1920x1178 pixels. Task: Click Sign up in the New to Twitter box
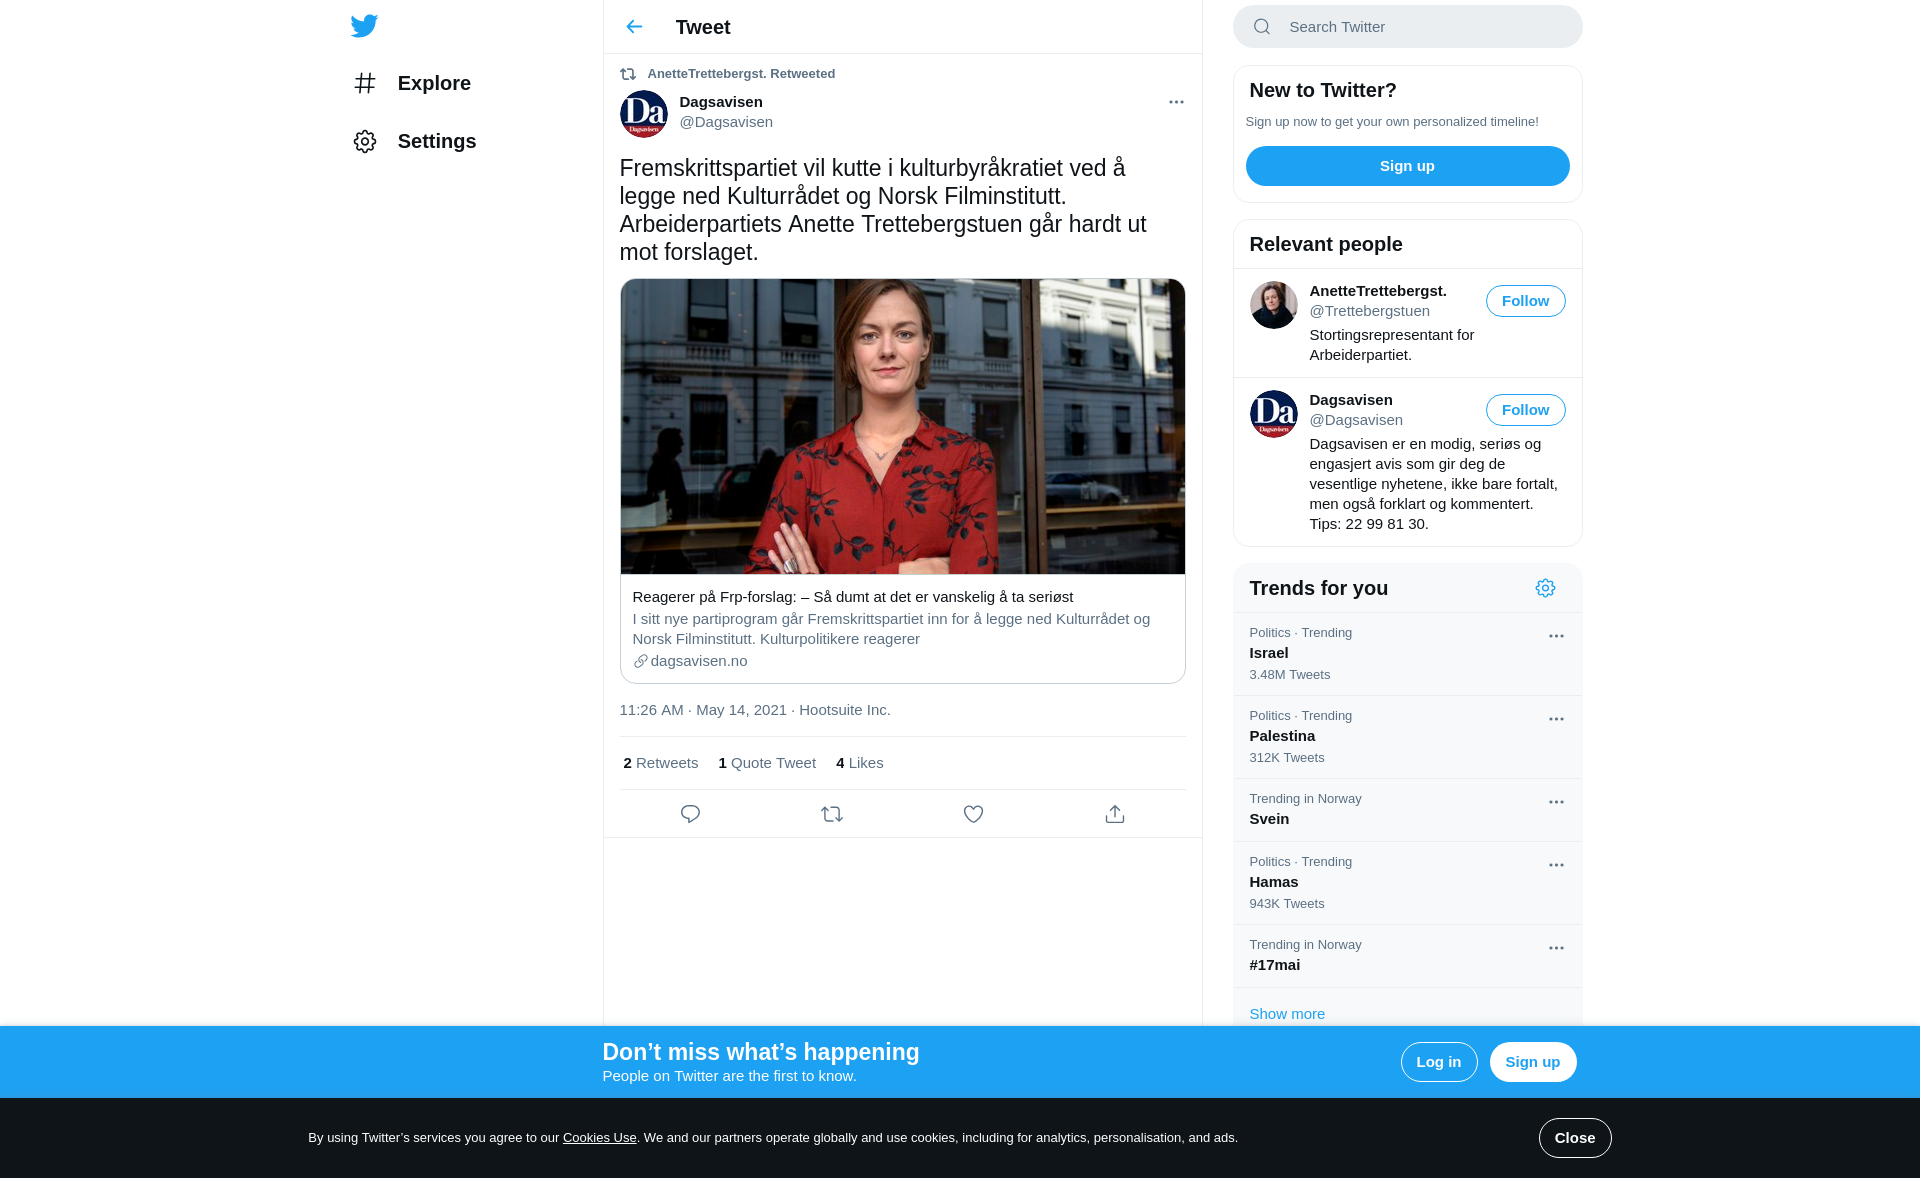click(x=1408, y=166)
